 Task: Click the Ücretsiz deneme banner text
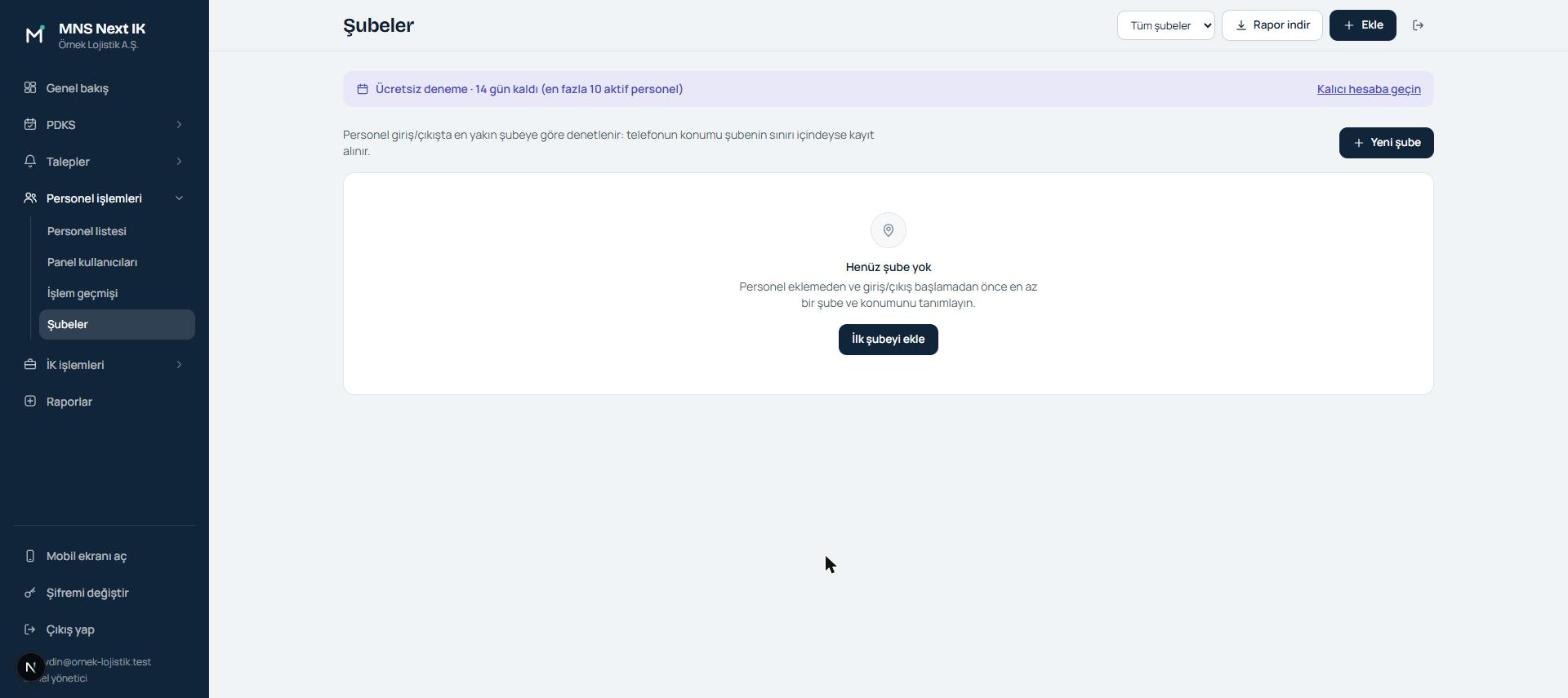(529, 89)
